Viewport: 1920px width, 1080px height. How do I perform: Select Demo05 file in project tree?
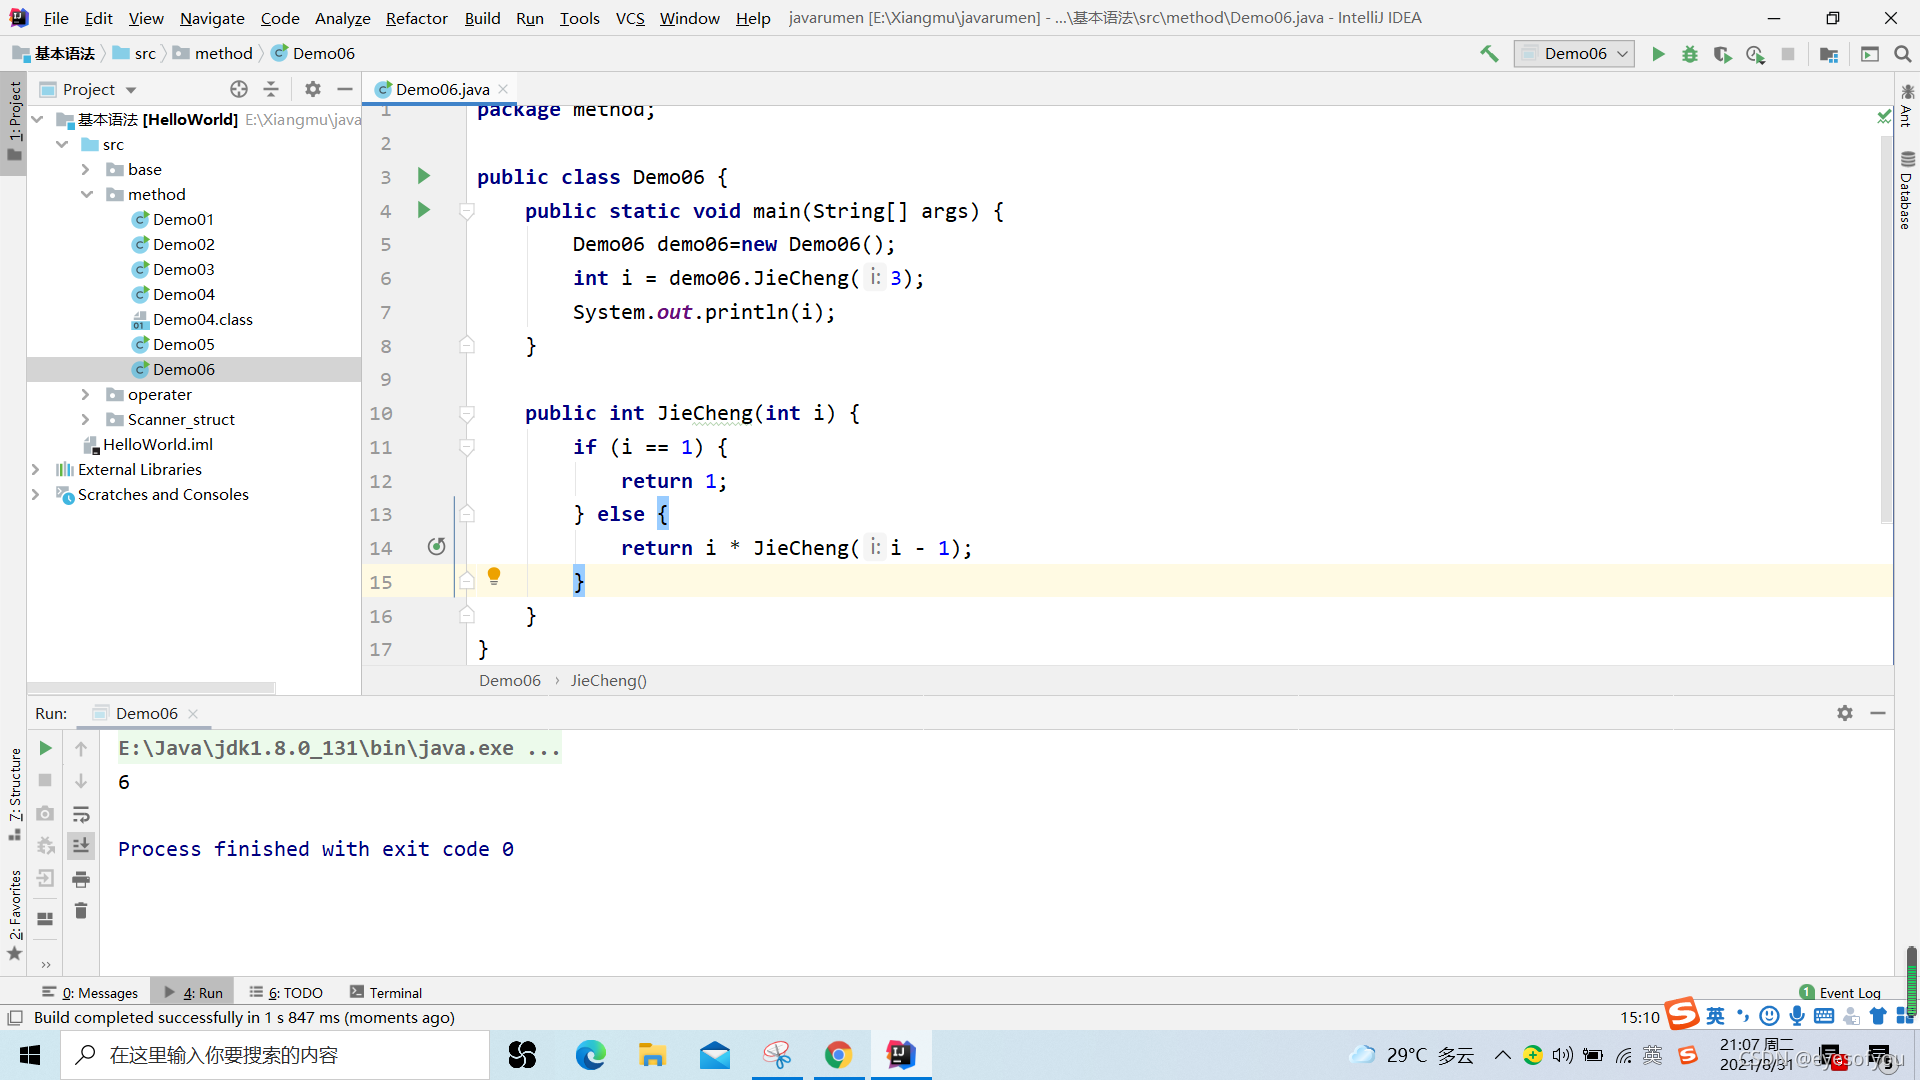coord(183,343)
